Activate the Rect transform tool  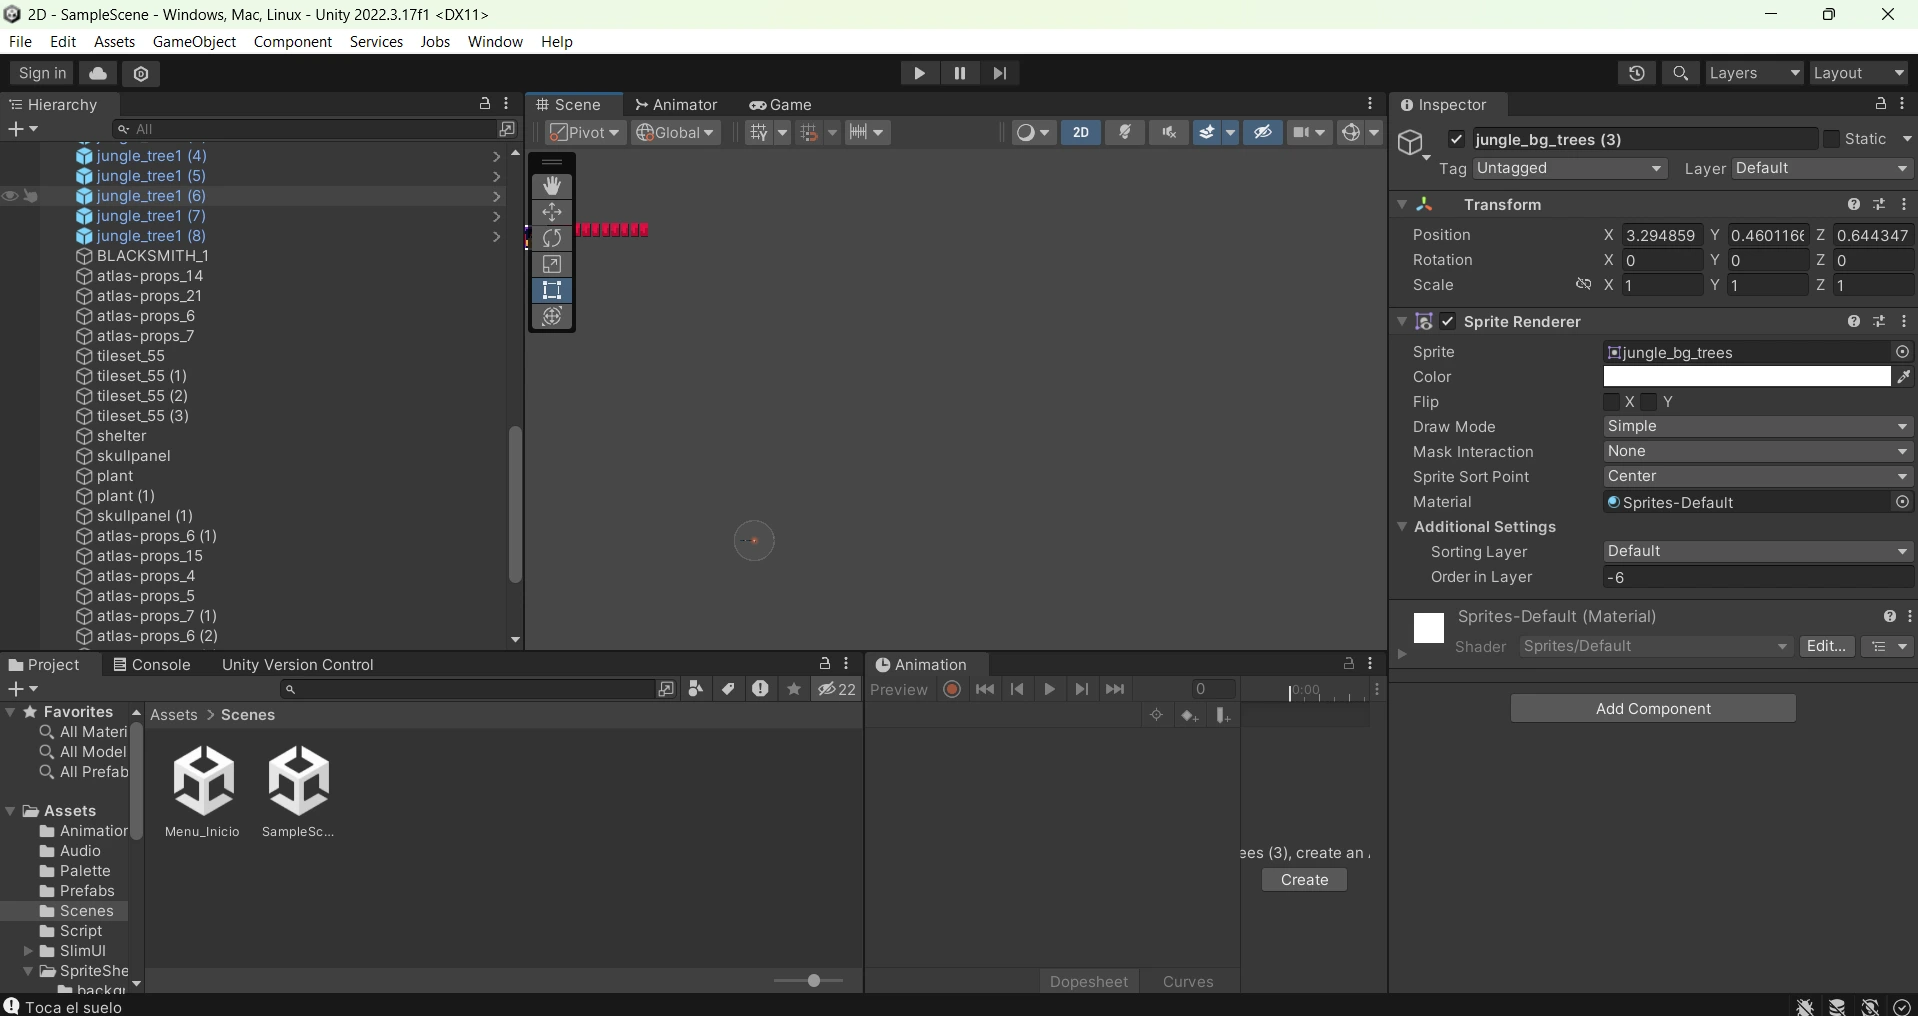tap(552, 290)
